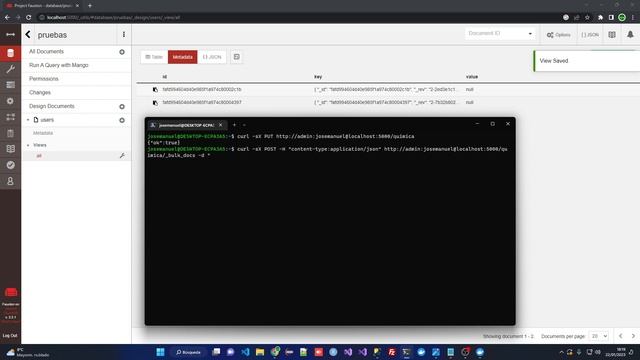Open Permissions page
This screenshot has width=640, height=360.
44,79
